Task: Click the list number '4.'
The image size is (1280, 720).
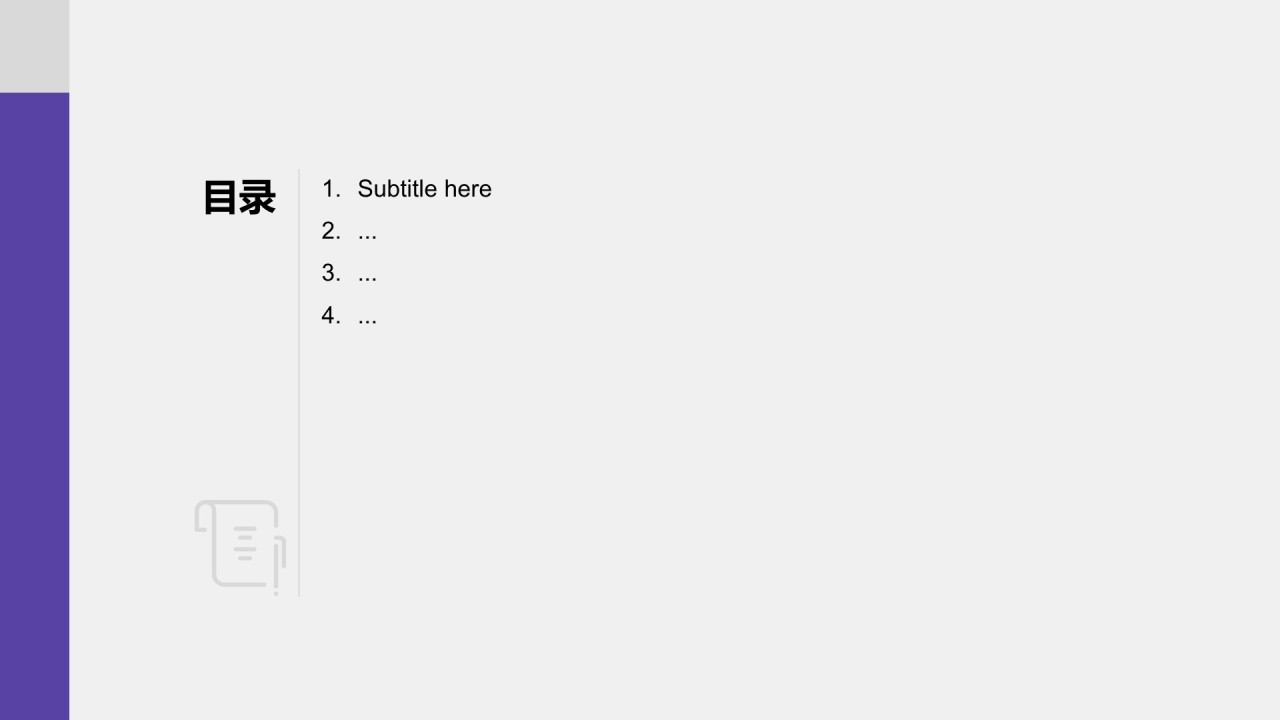Action: click(x=331, y=316)
